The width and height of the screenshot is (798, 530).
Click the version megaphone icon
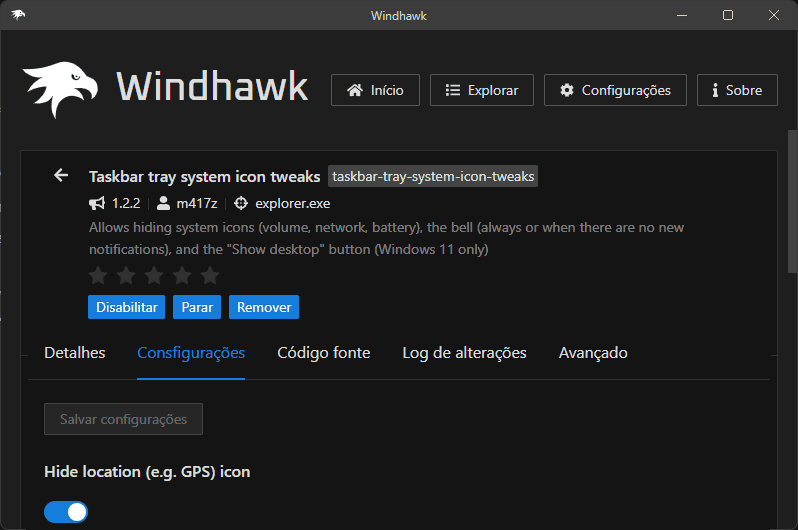coord(97,204)
